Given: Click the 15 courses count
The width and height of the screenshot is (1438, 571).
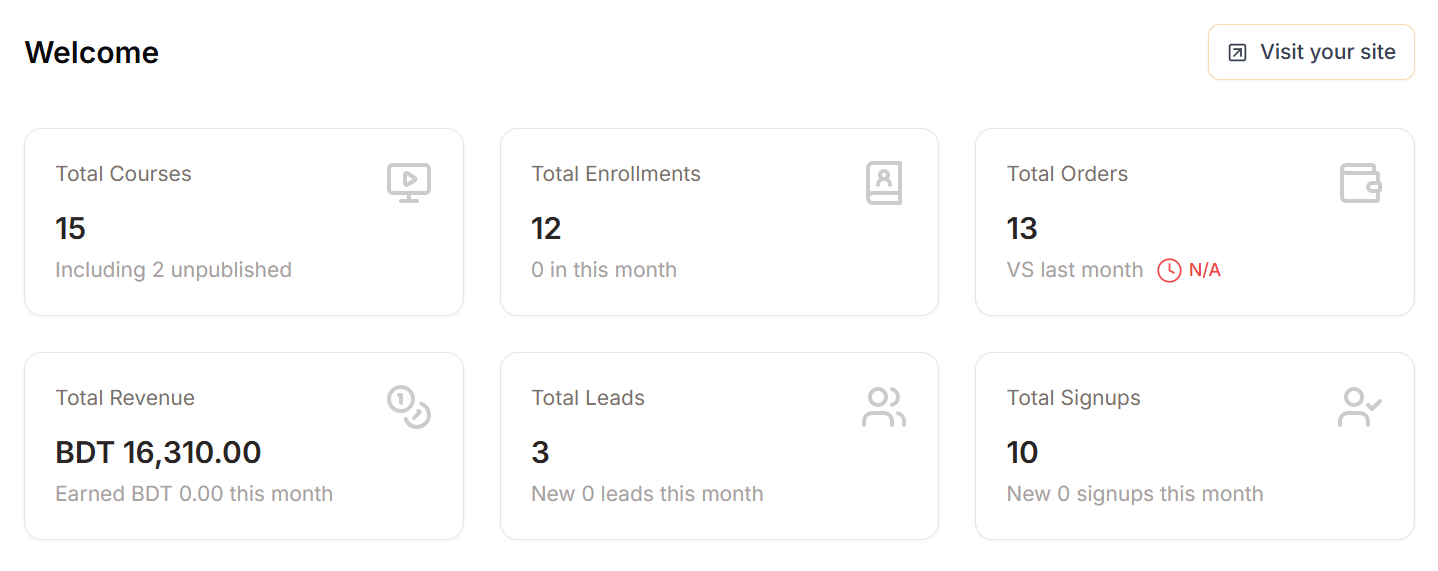Looking at the screenshot, I should (71, 229).
